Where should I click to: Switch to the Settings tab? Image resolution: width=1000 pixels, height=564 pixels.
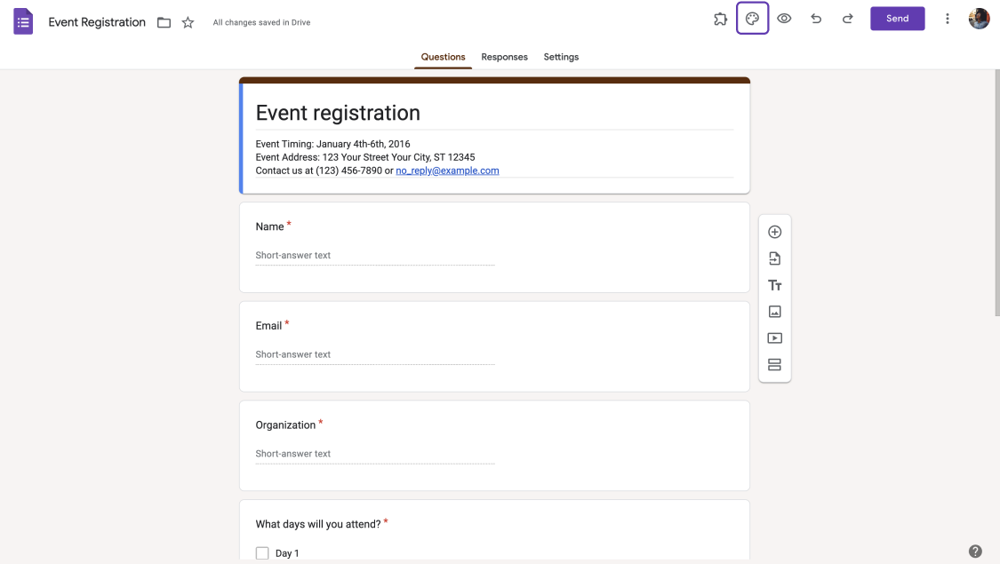561,57
